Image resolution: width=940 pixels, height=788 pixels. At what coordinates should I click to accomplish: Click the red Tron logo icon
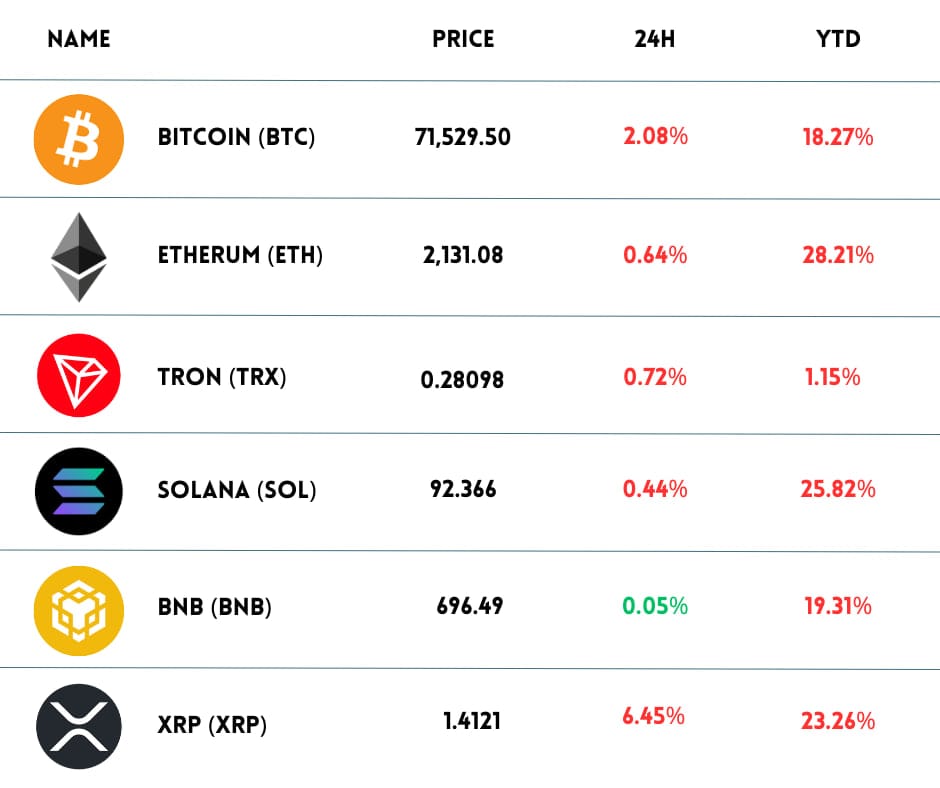(x=79, y=376)
